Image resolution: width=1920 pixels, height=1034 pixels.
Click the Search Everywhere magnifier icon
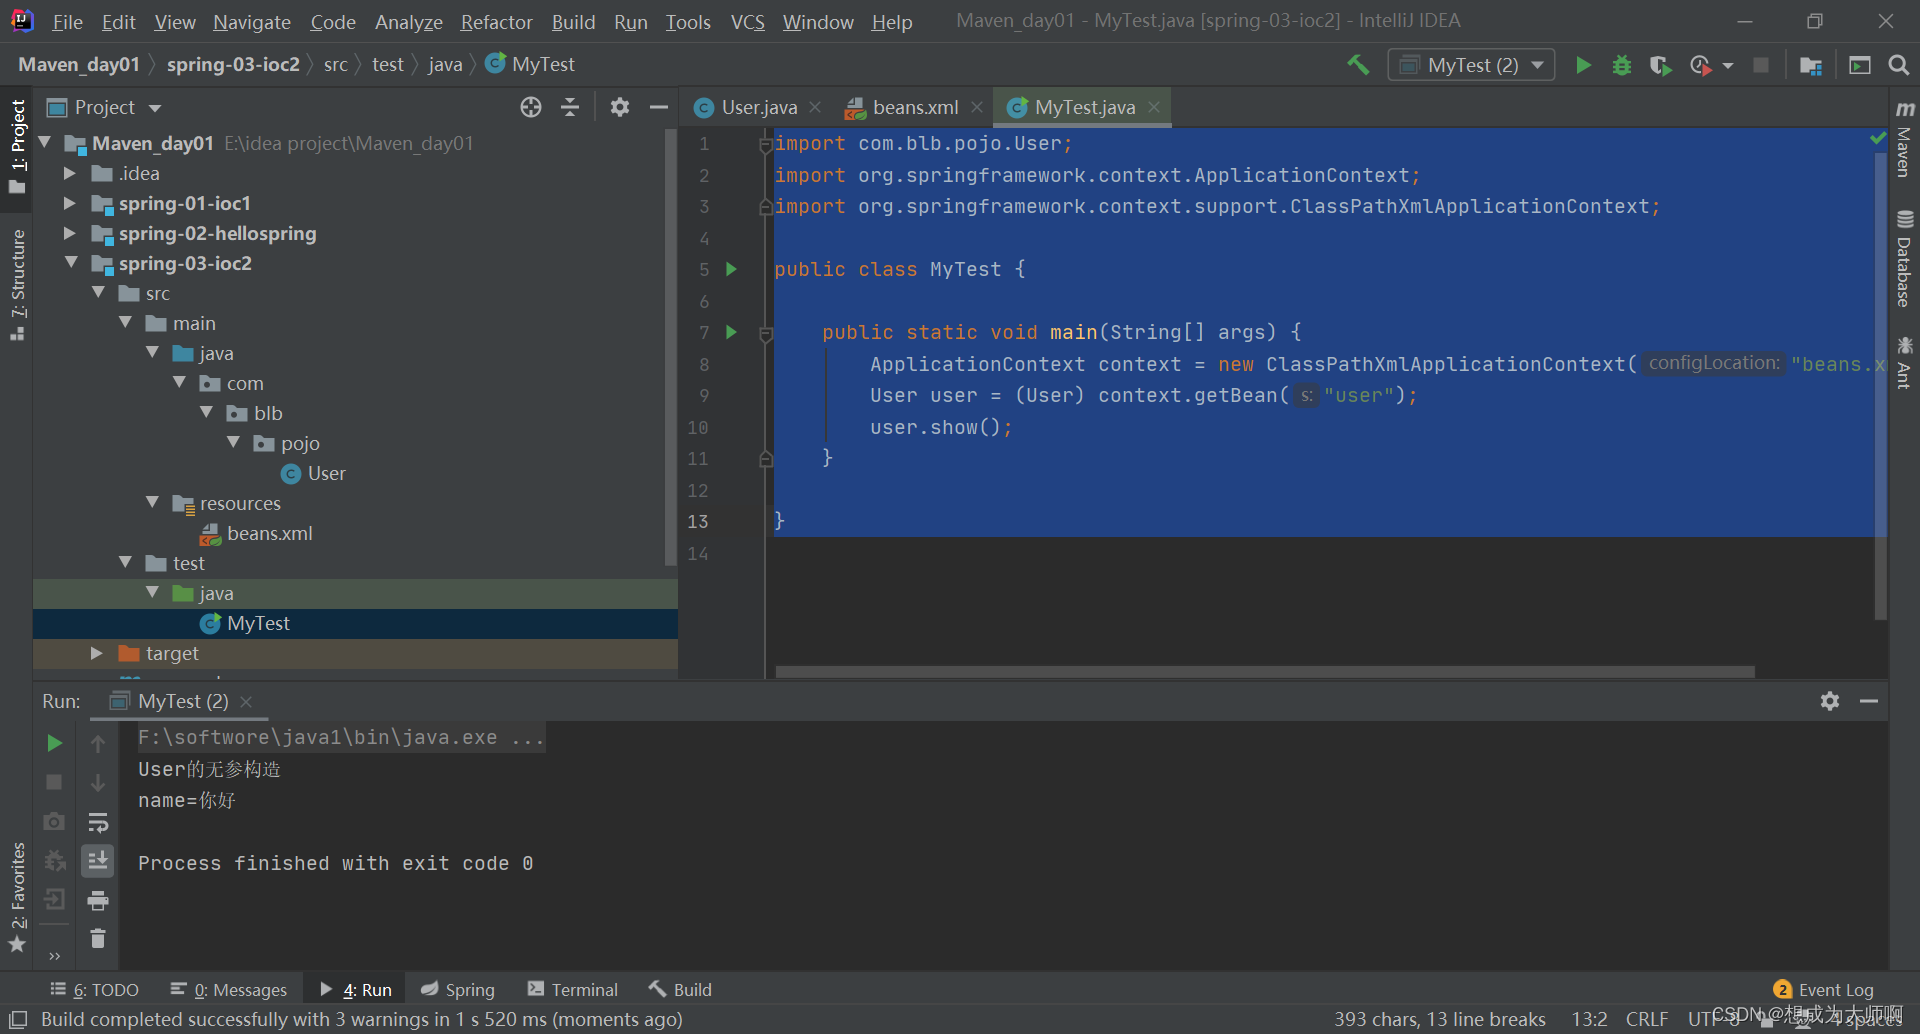[x=1898, y=65]
